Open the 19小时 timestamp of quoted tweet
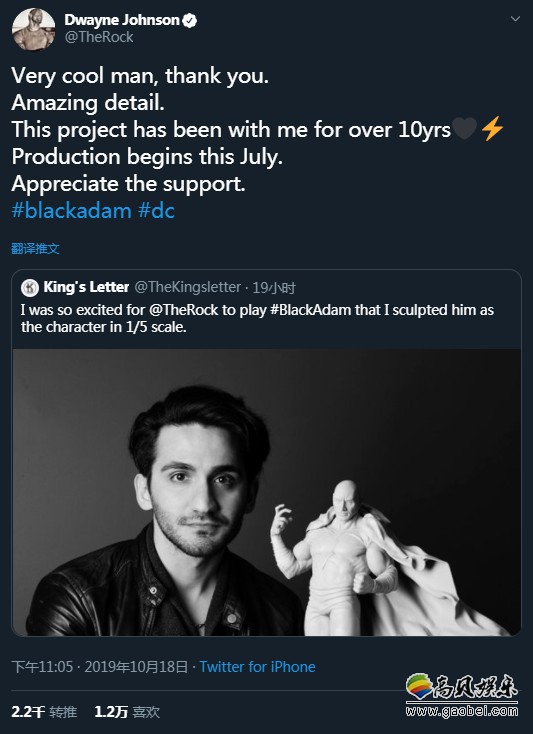This screenshot has height=734, width=533. pos(274,287)
